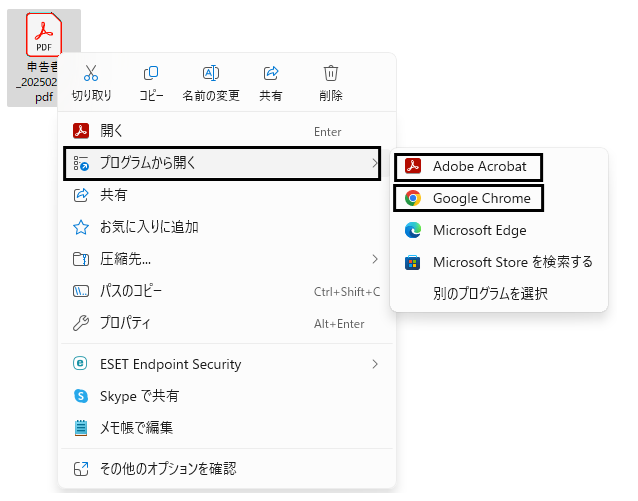Open ESET Endpoint Security entry
This screenshot has width=638, height=501.
click(x=227, y=364)
